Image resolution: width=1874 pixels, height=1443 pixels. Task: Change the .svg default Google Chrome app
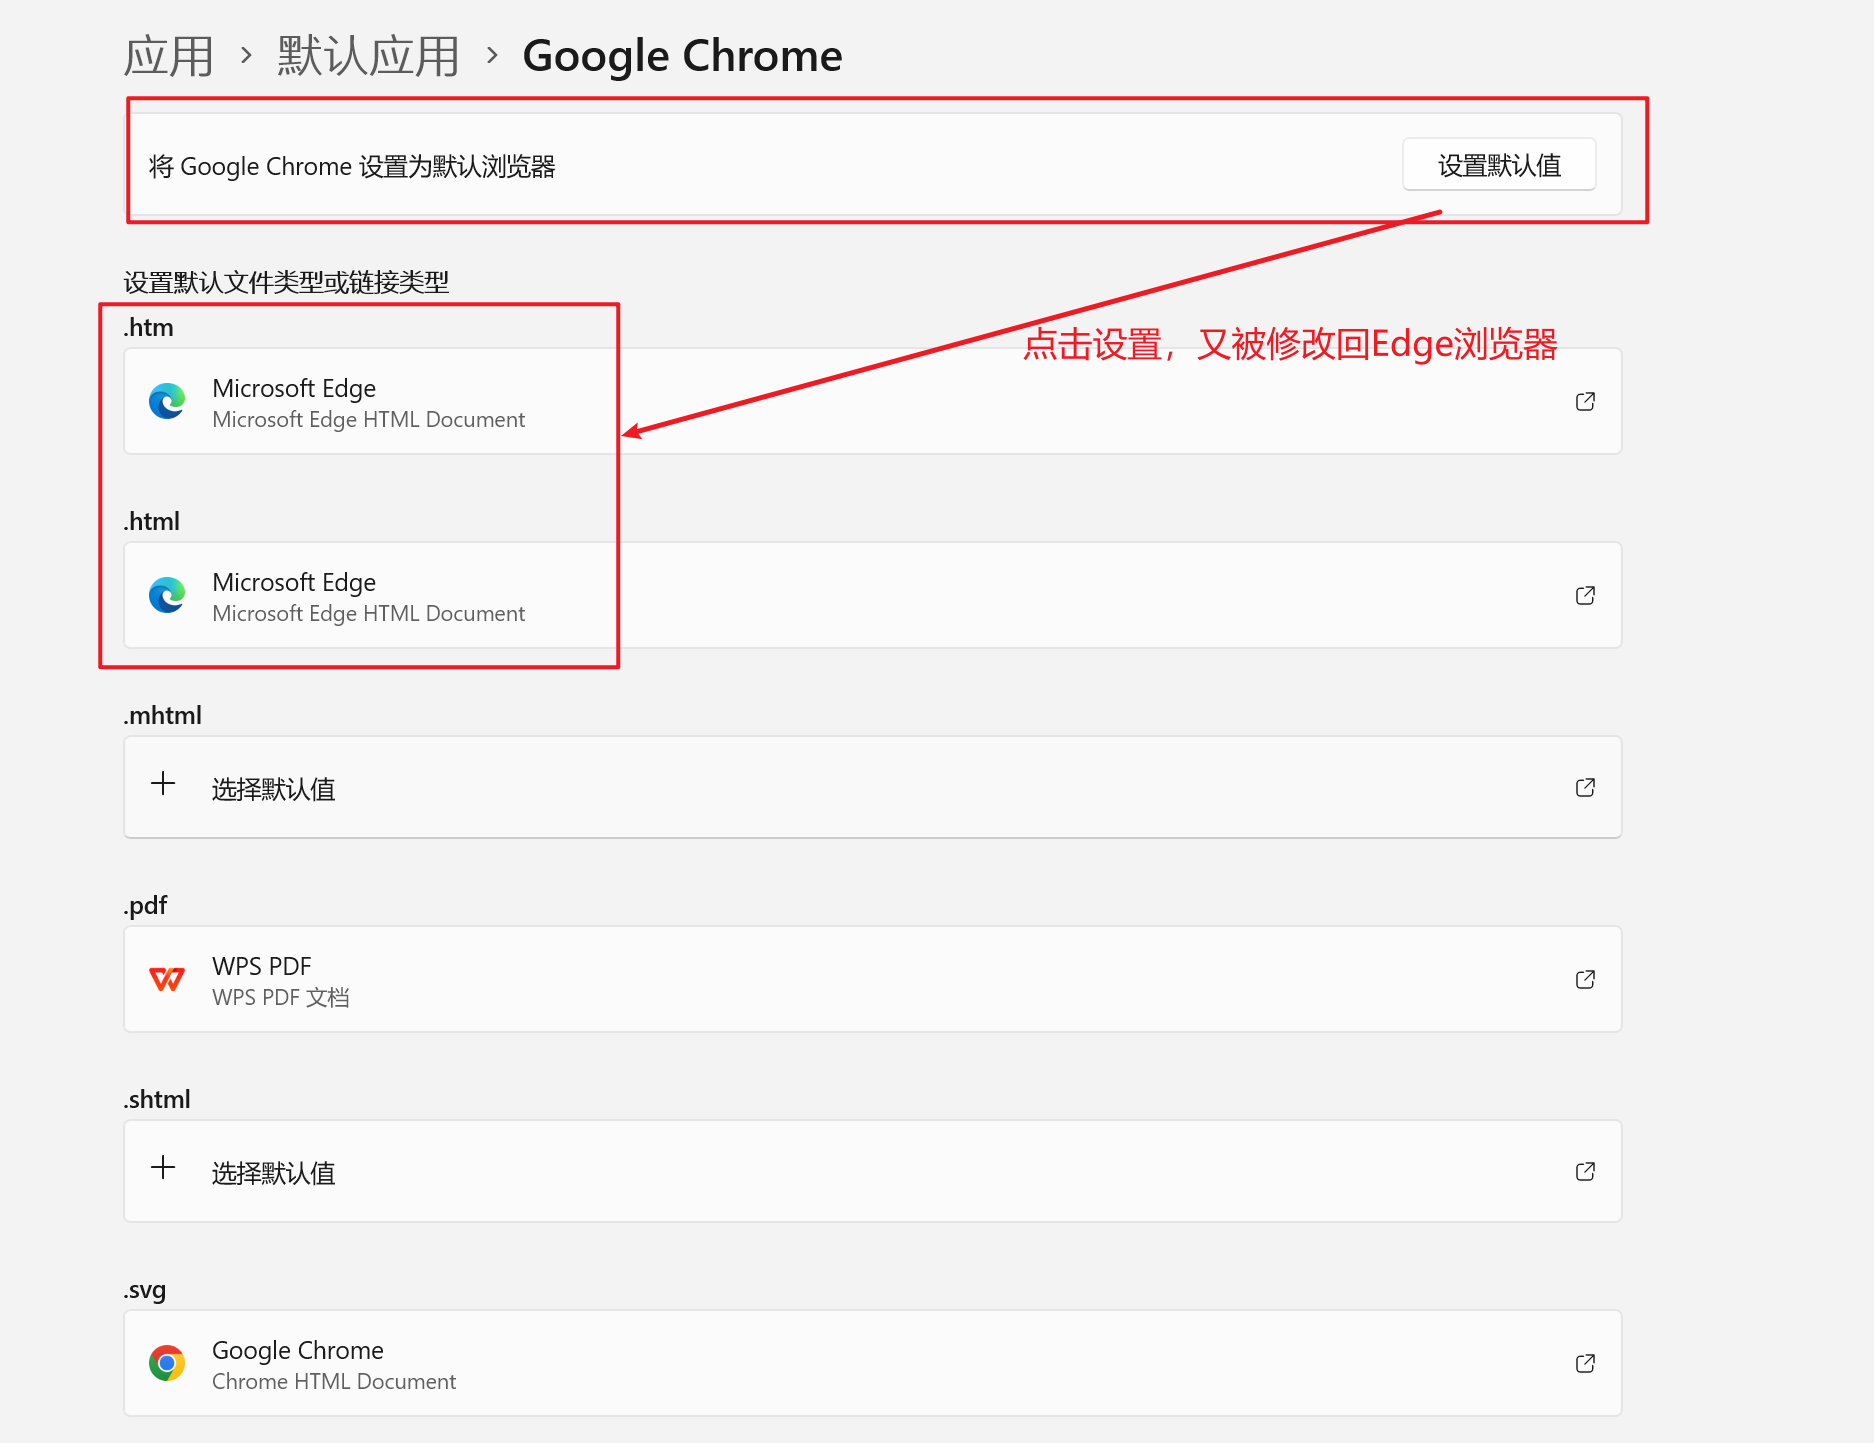872,1363
